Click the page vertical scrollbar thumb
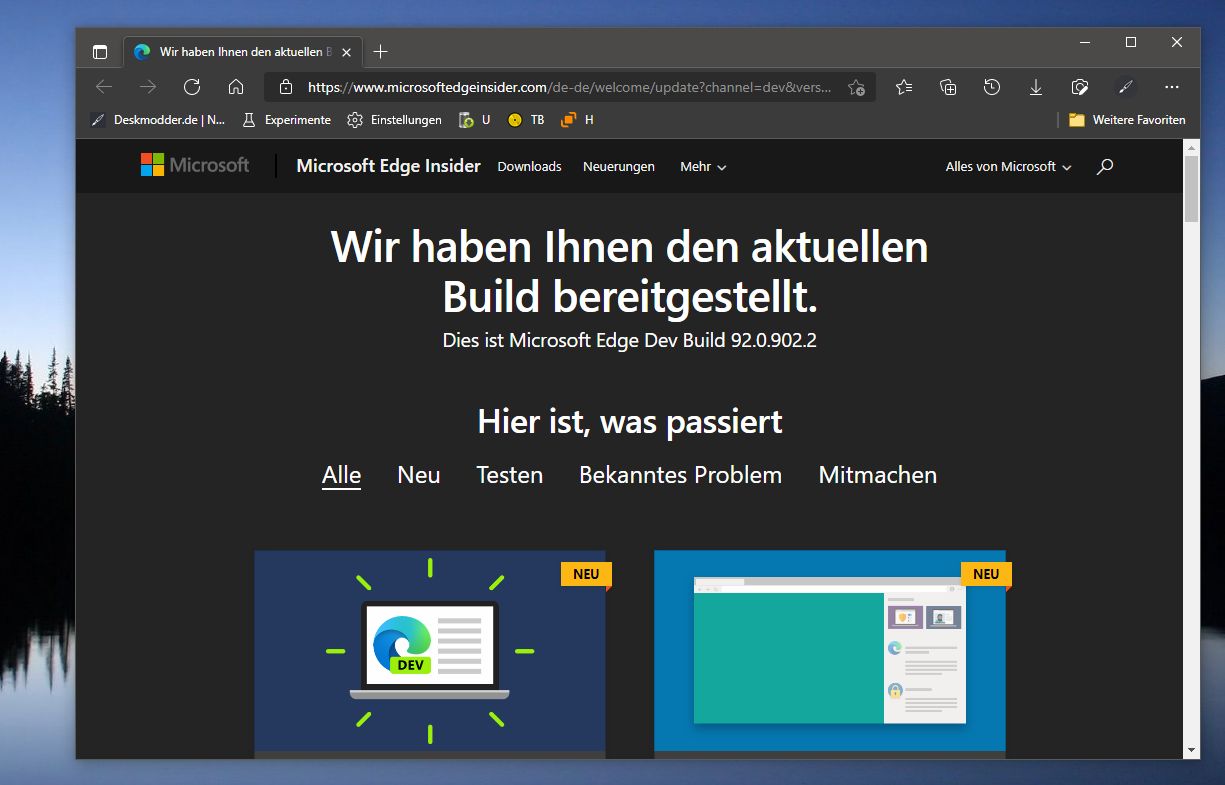This screenshot has width=1225, height=785. [x=1191, y=188]
